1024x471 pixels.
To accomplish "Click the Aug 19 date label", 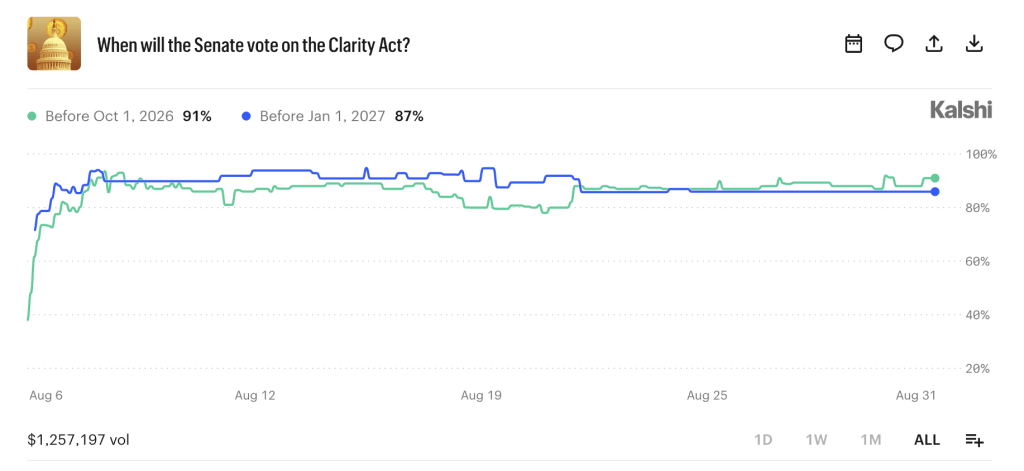I will pyautogui.click(x=481, y=395).
